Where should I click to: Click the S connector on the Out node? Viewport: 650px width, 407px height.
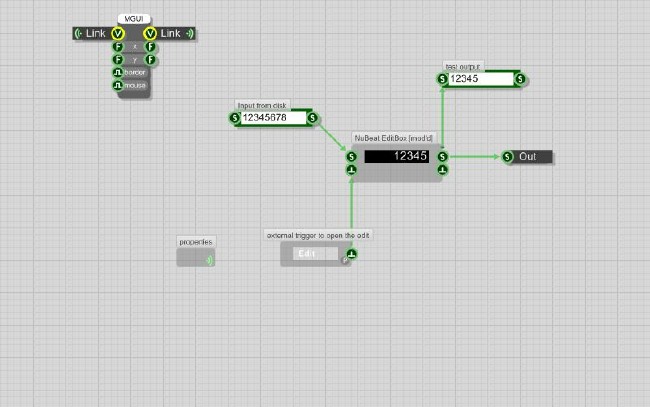508,156
